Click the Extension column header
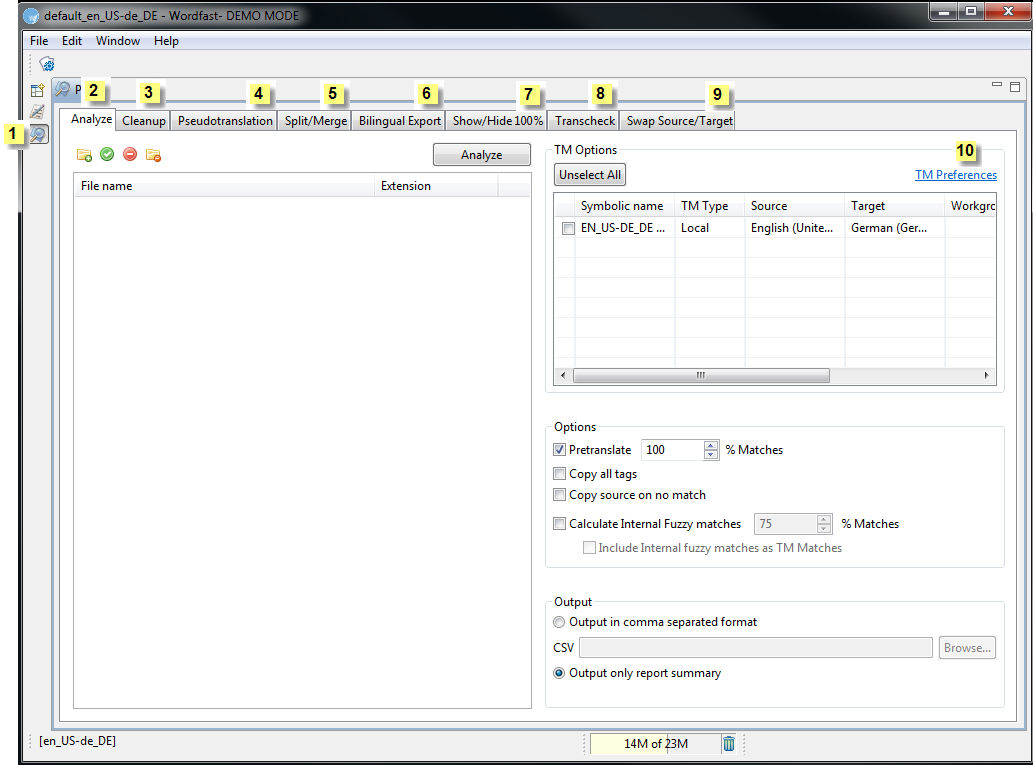 (436, 186)
